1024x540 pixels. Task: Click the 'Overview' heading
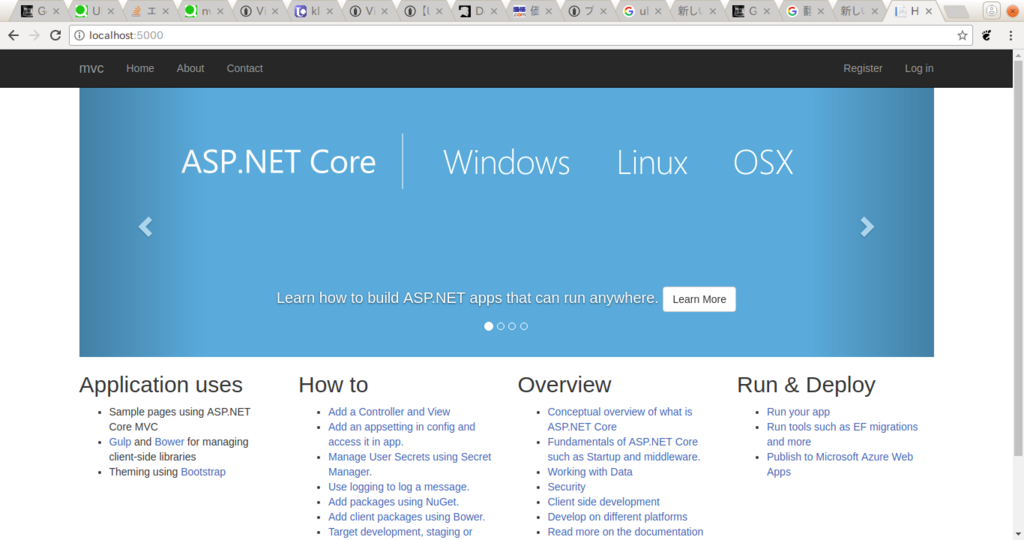tap(564, 385)
